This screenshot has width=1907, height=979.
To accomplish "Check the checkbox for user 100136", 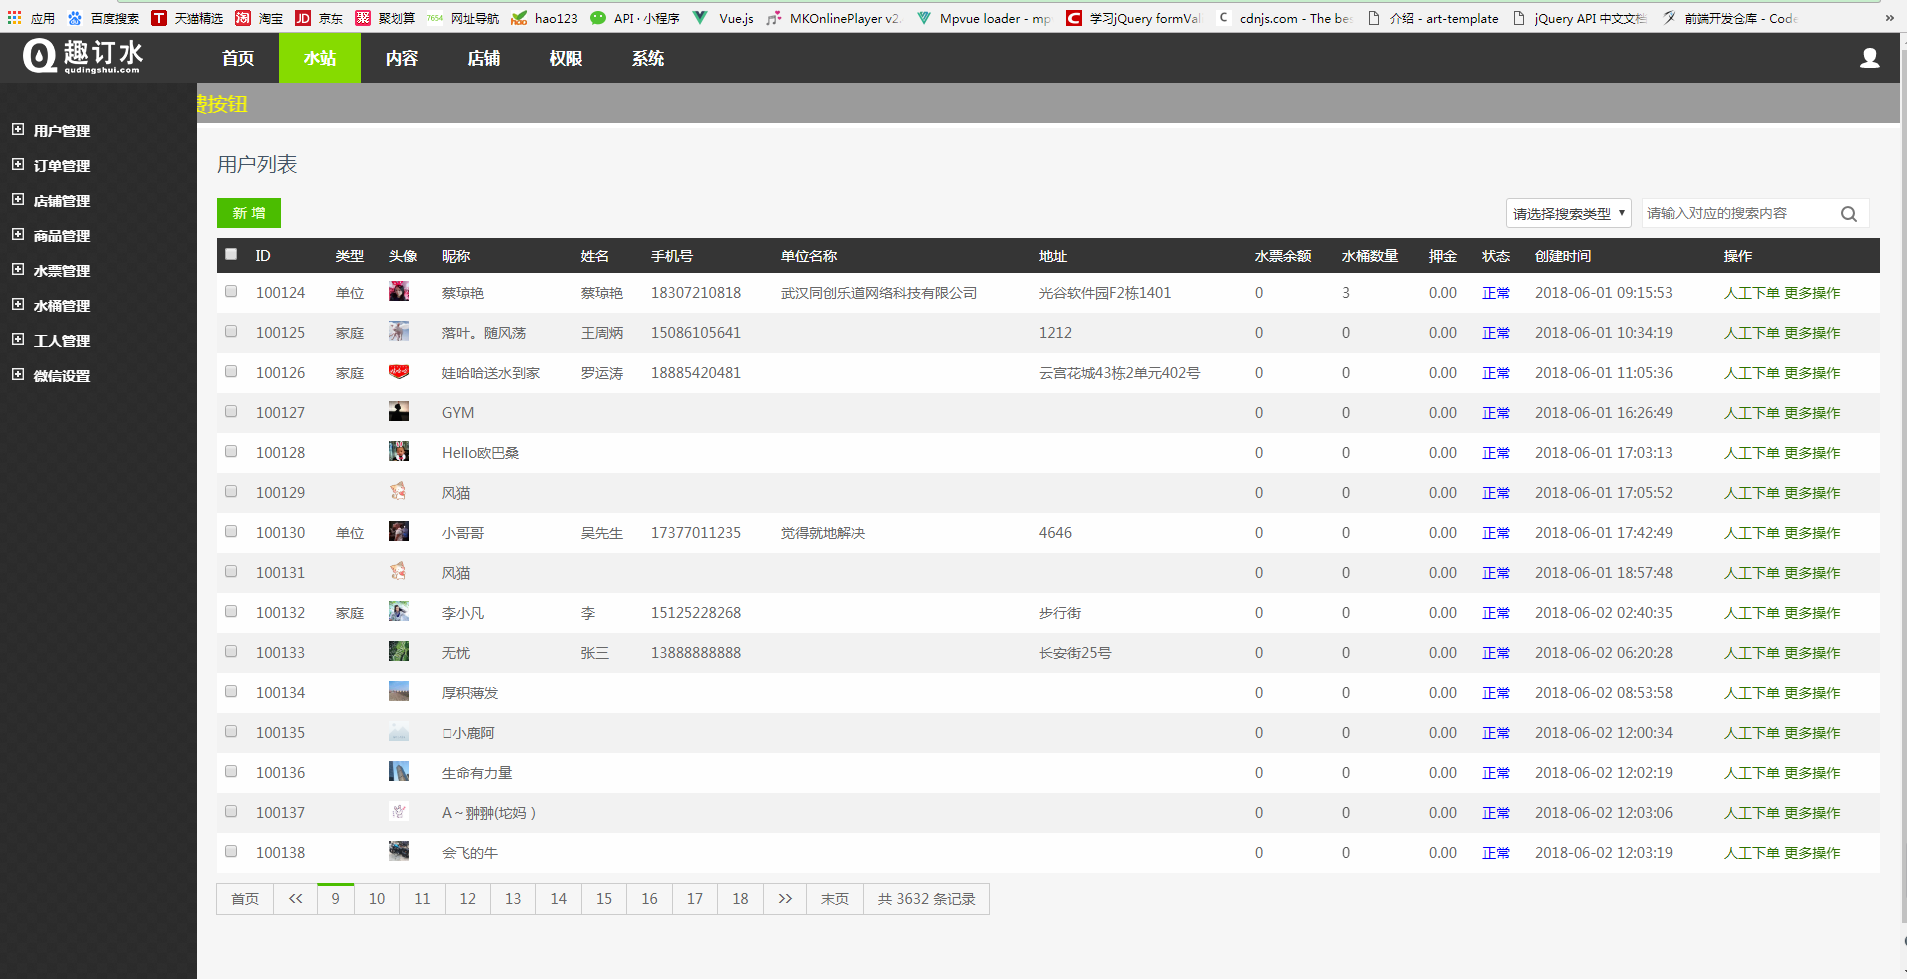I will point(231,771).
